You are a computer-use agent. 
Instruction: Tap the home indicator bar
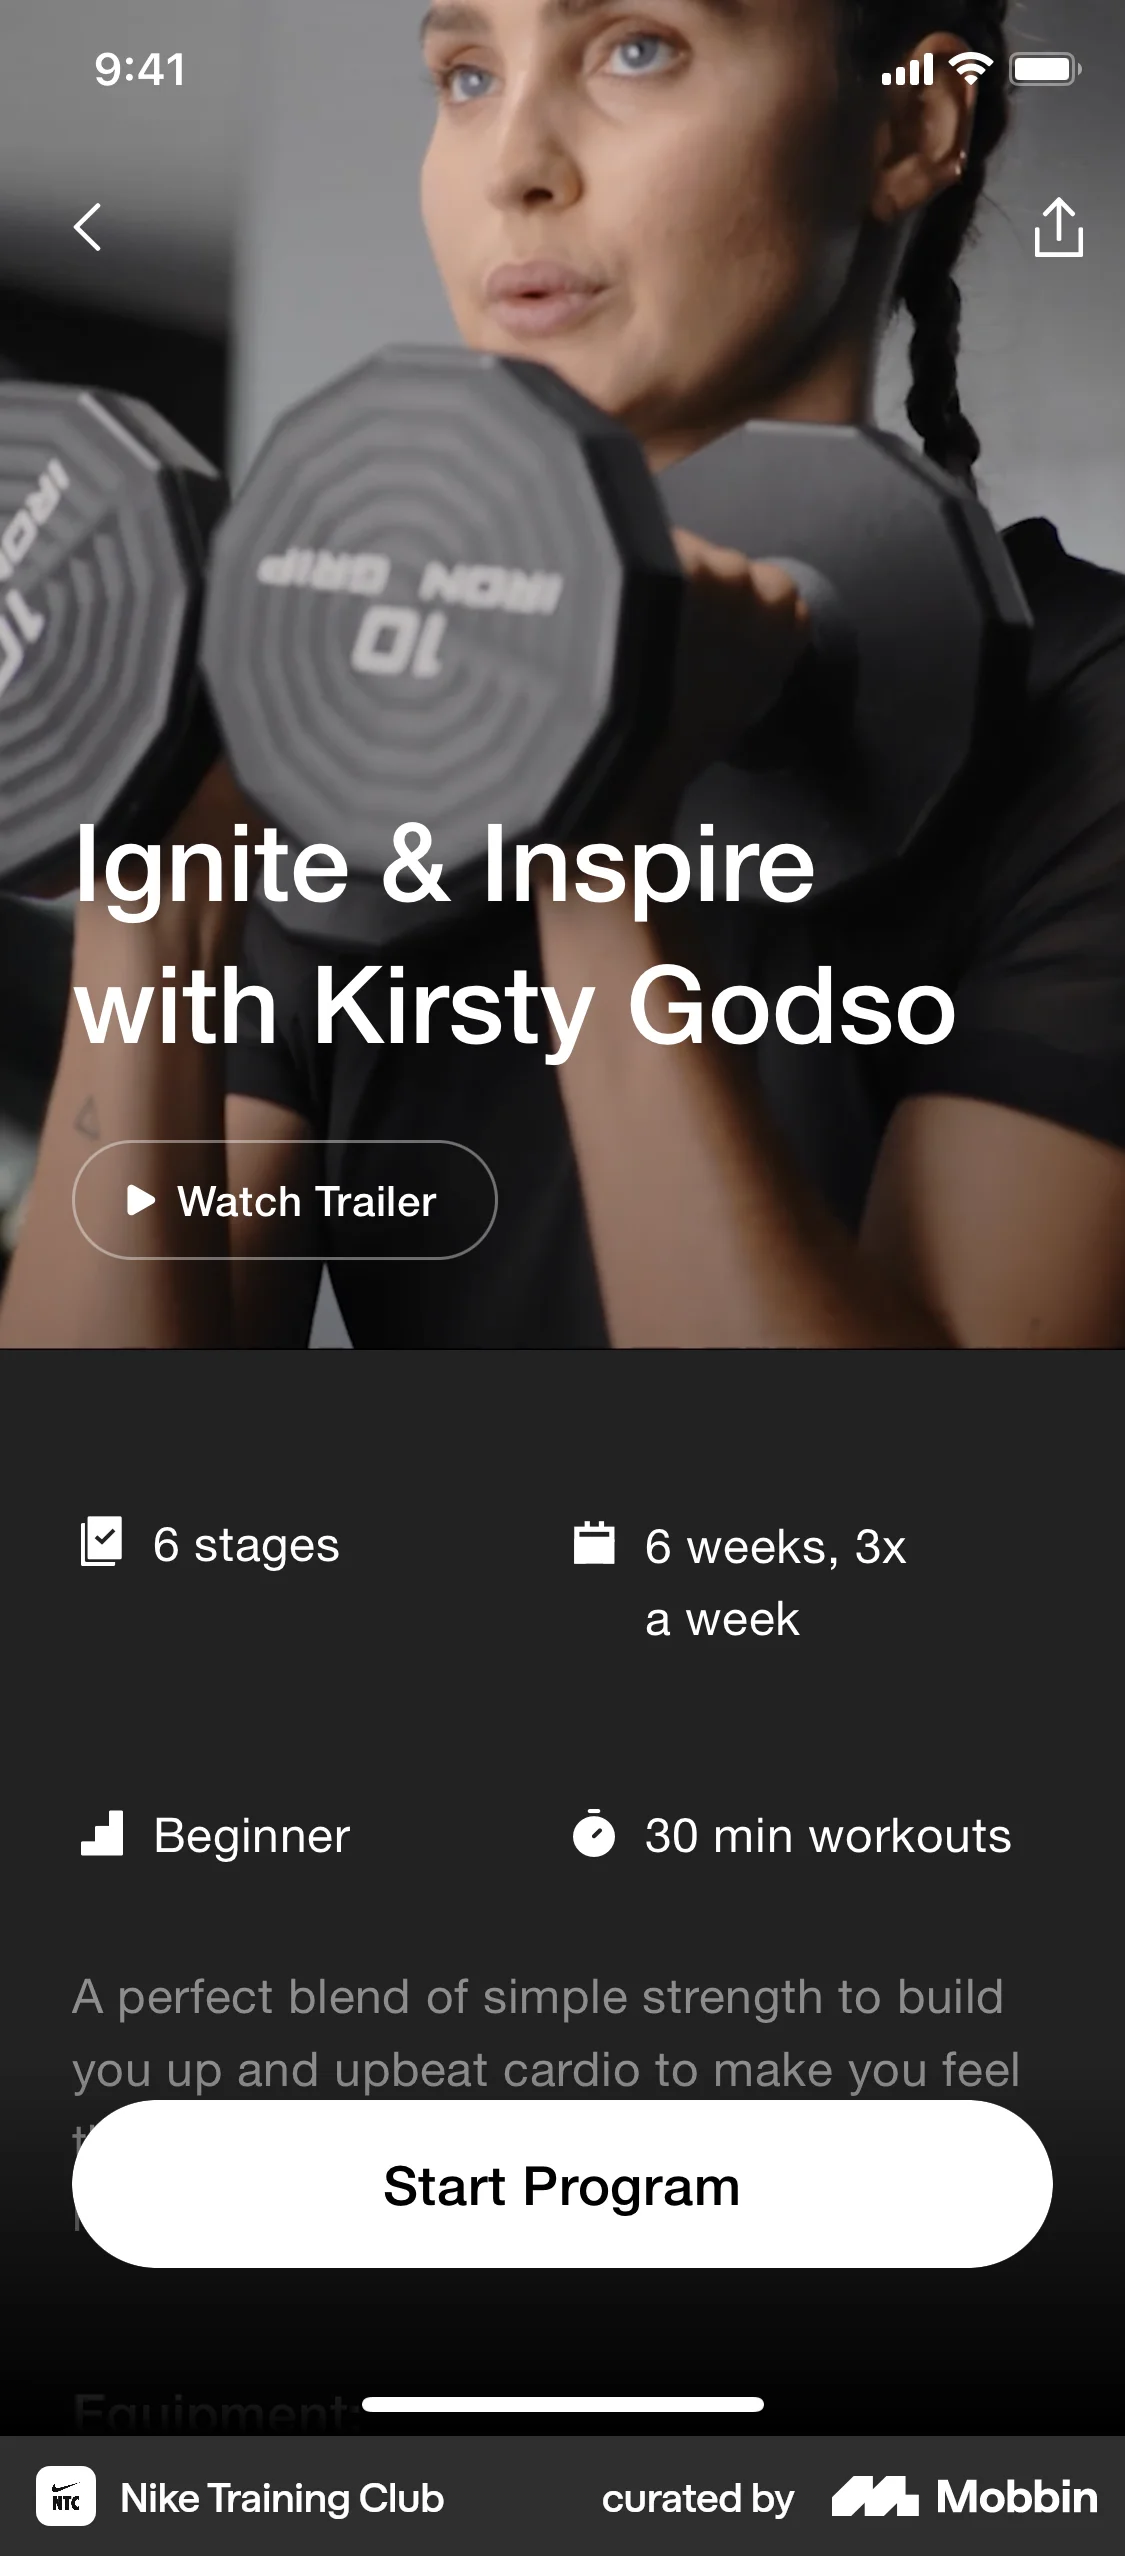coord(563,2404)
